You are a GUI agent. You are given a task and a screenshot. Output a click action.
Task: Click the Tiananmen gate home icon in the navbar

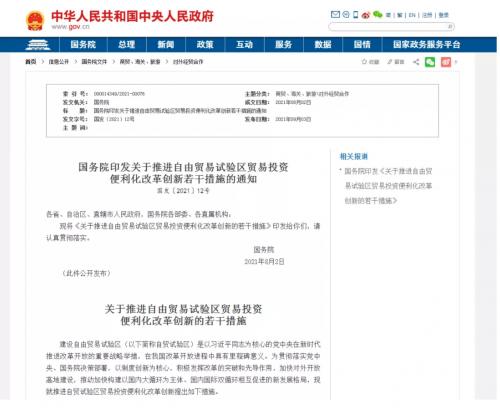tap(38, 44)
